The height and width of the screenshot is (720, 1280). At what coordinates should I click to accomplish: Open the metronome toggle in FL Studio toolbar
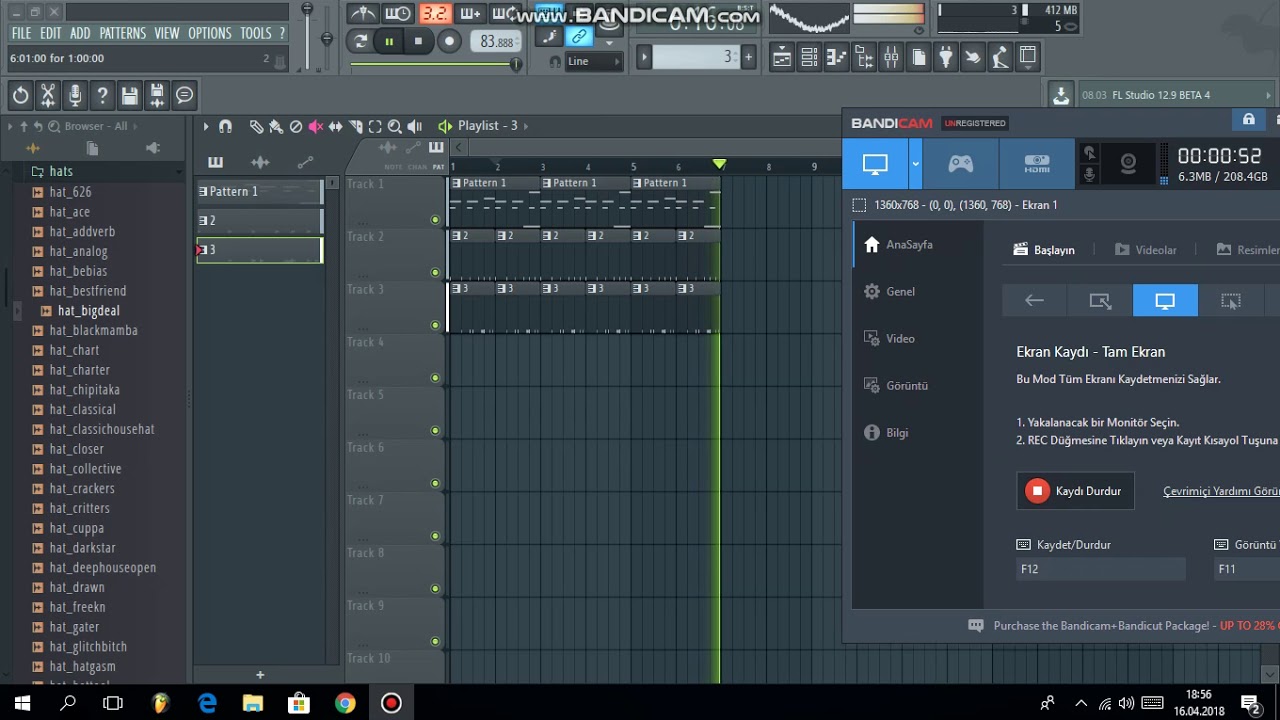coord(362,14)
